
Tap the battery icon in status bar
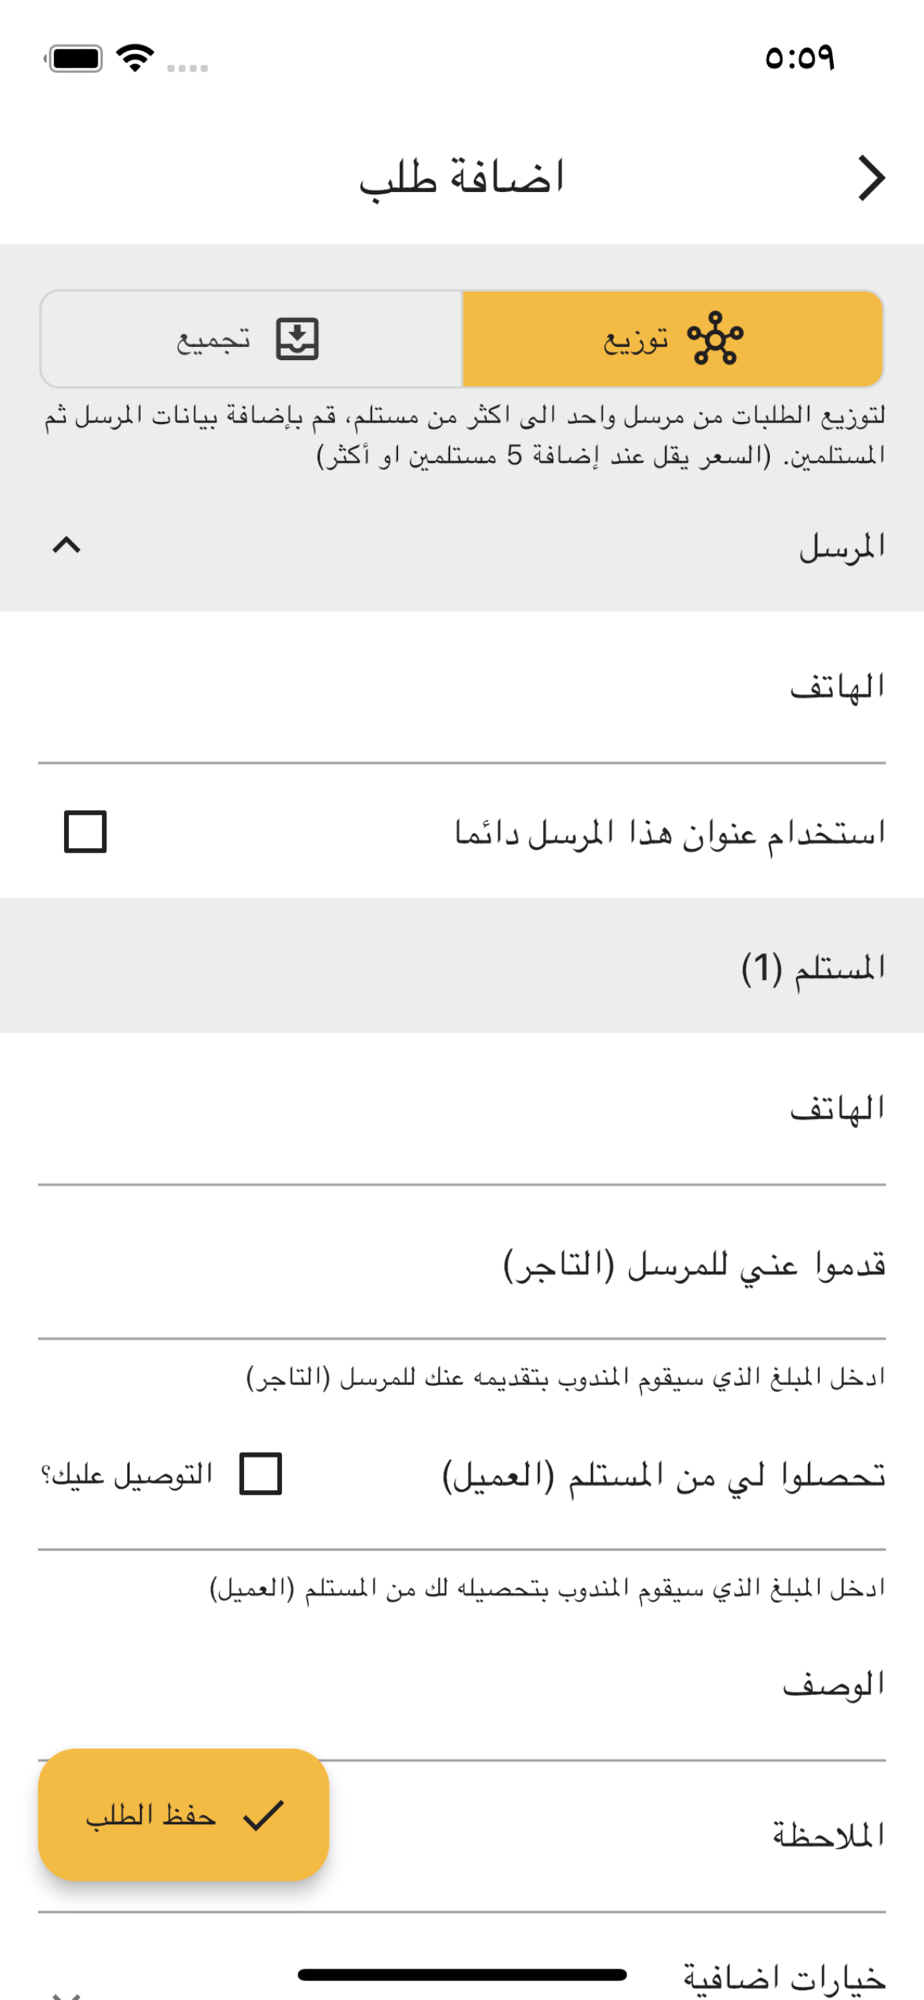click(74, 59)
